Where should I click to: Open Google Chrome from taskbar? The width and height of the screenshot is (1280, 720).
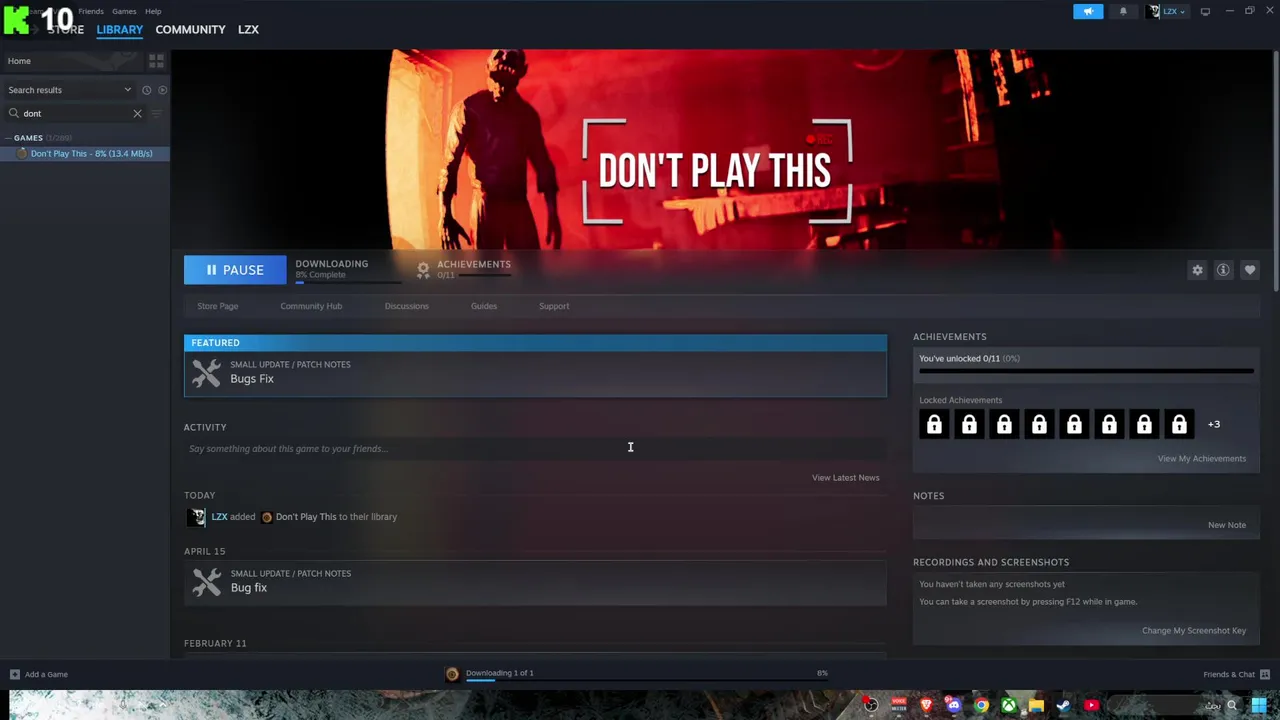point(982,705)
